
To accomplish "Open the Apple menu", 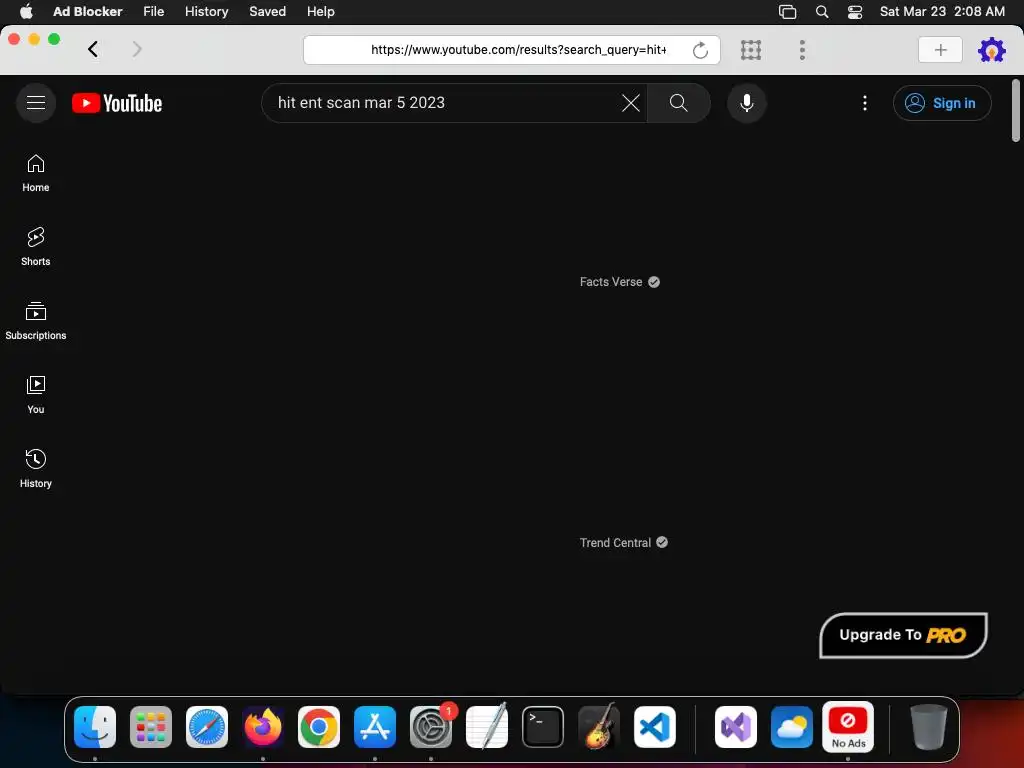I will pyautogui.click(x=26, y=11).
